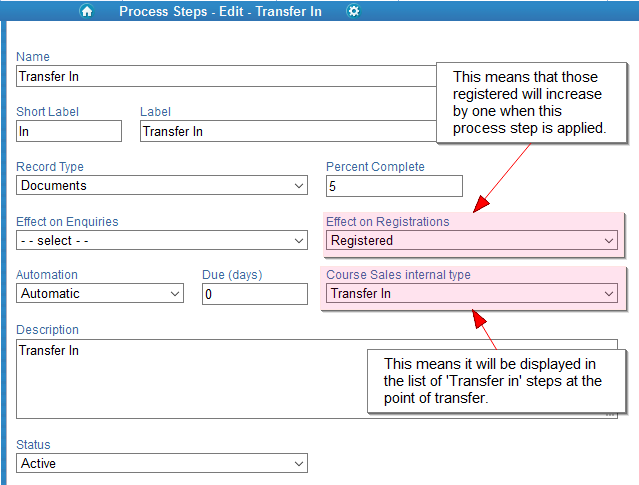
Task: Open the Status dropdown
Action: [x=162, y=463]
